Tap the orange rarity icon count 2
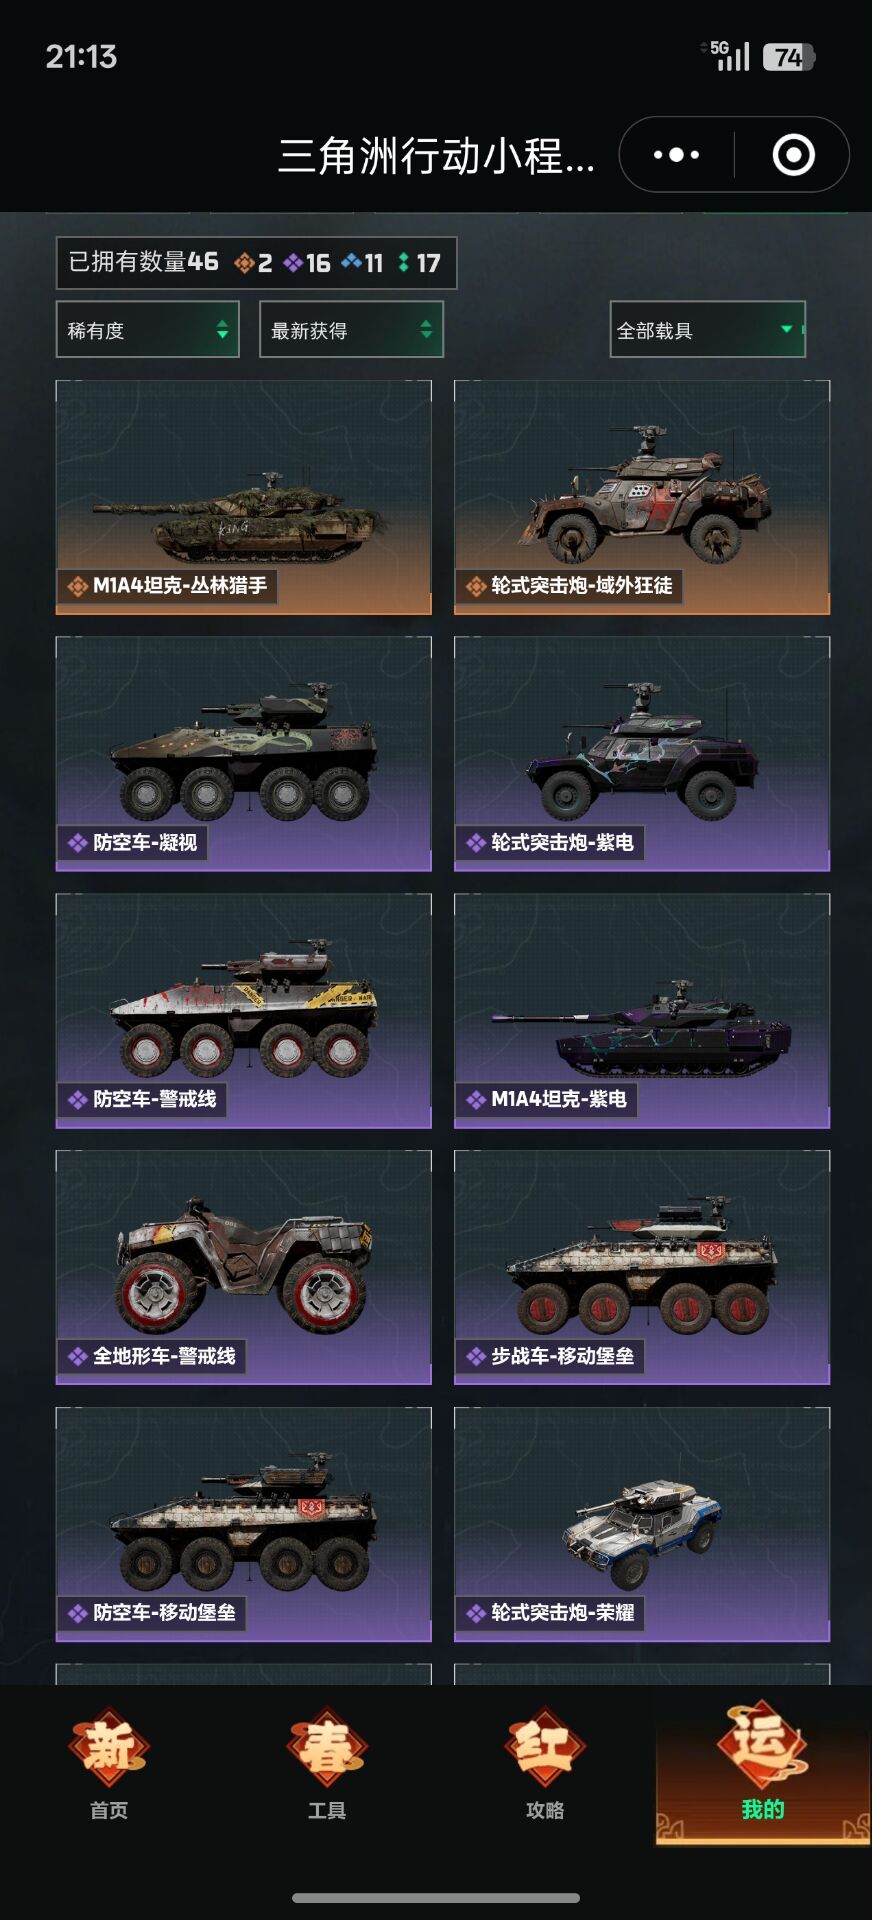The width and height of the screenshot is (872, 1920). 253,263
